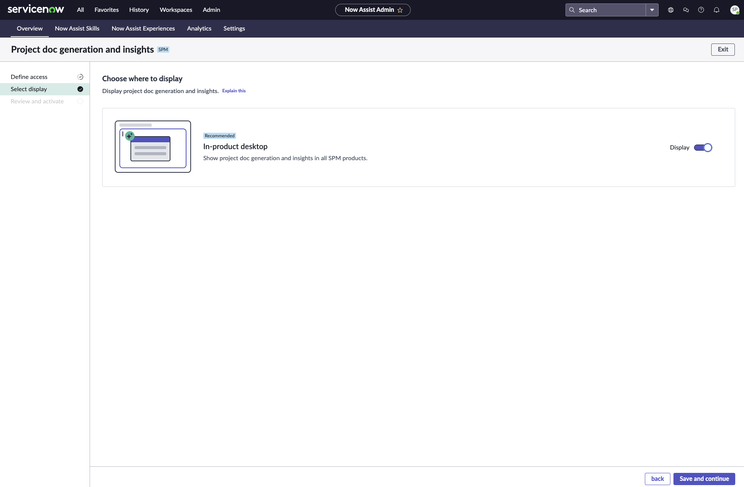744x487 pixels.
Task: Switch to the Overview tab
Action: pyautogui.click(x=29, y=28)
